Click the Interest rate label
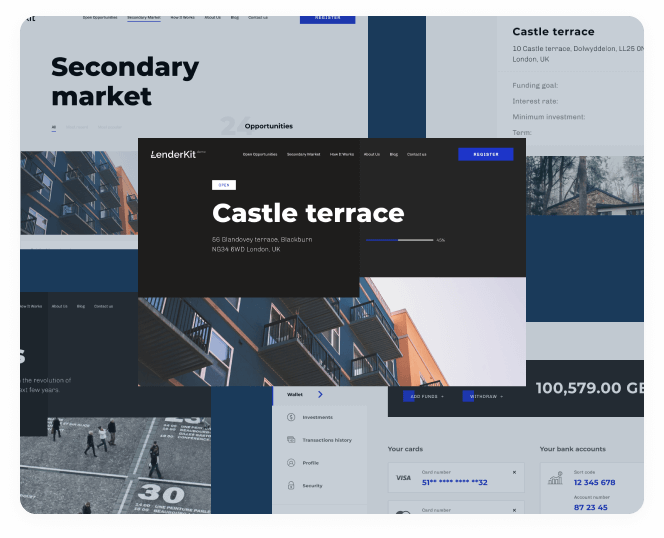This screenshot has width=664, height=538. [535, 101]
